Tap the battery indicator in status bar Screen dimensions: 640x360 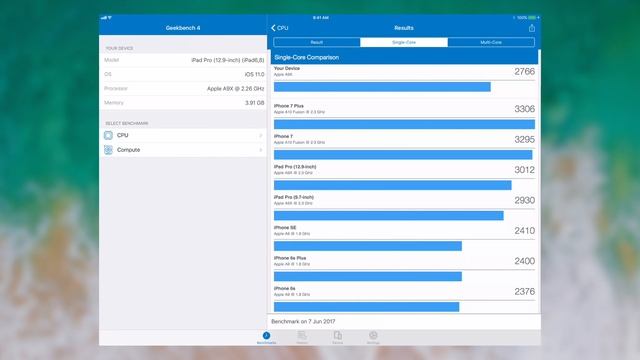coord(532,18)
